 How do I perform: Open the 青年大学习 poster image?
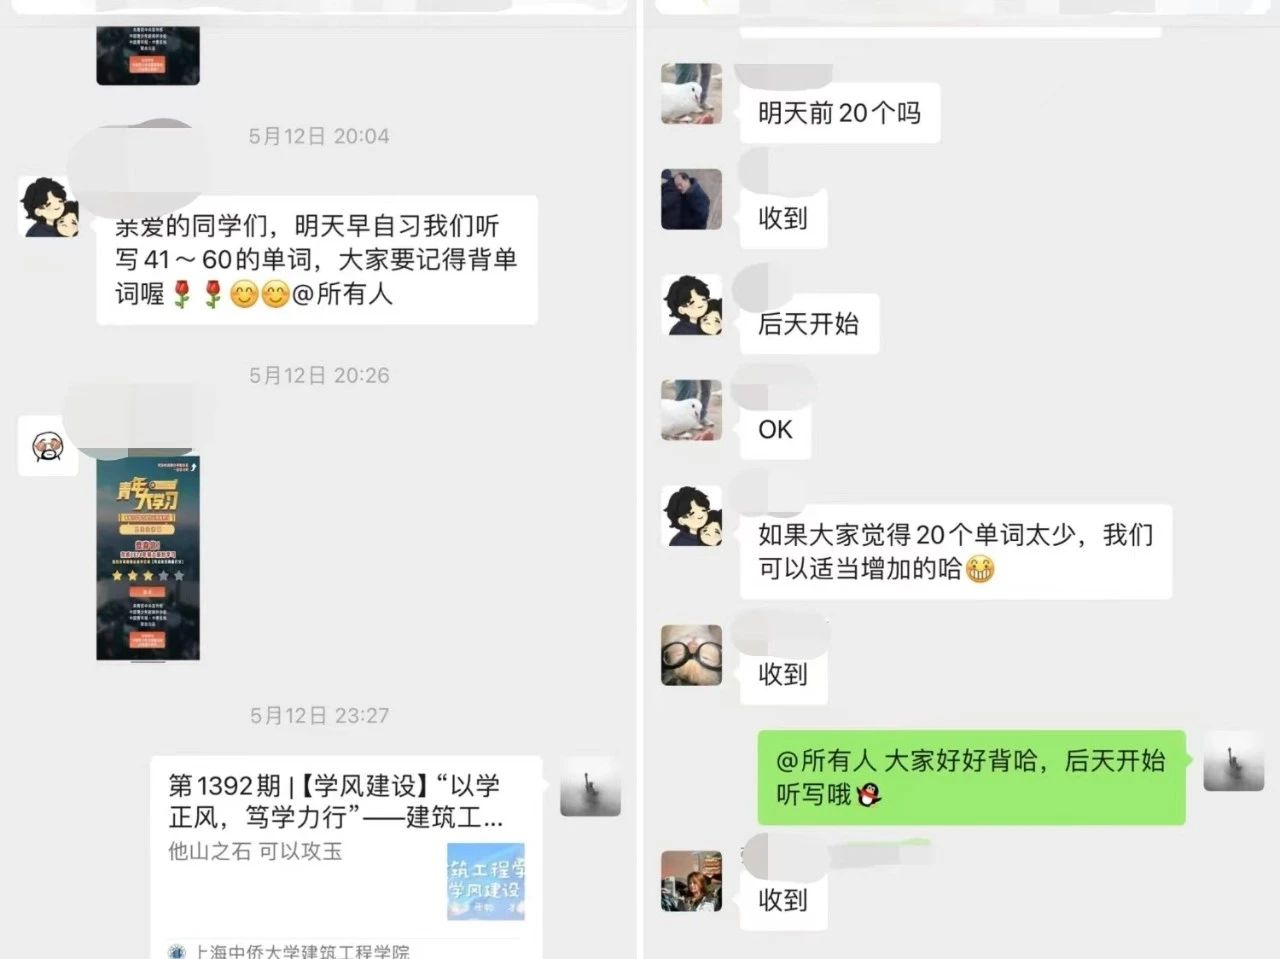(148, 558)
